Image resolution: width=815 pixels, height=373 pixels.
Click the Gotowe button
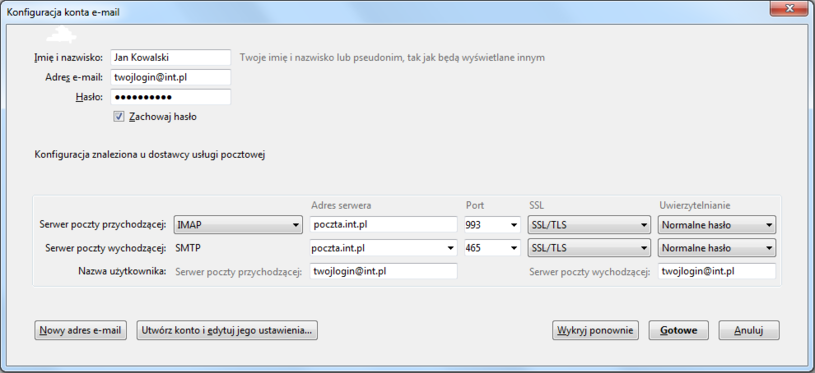pyautogui.click(x=679, y=330)
